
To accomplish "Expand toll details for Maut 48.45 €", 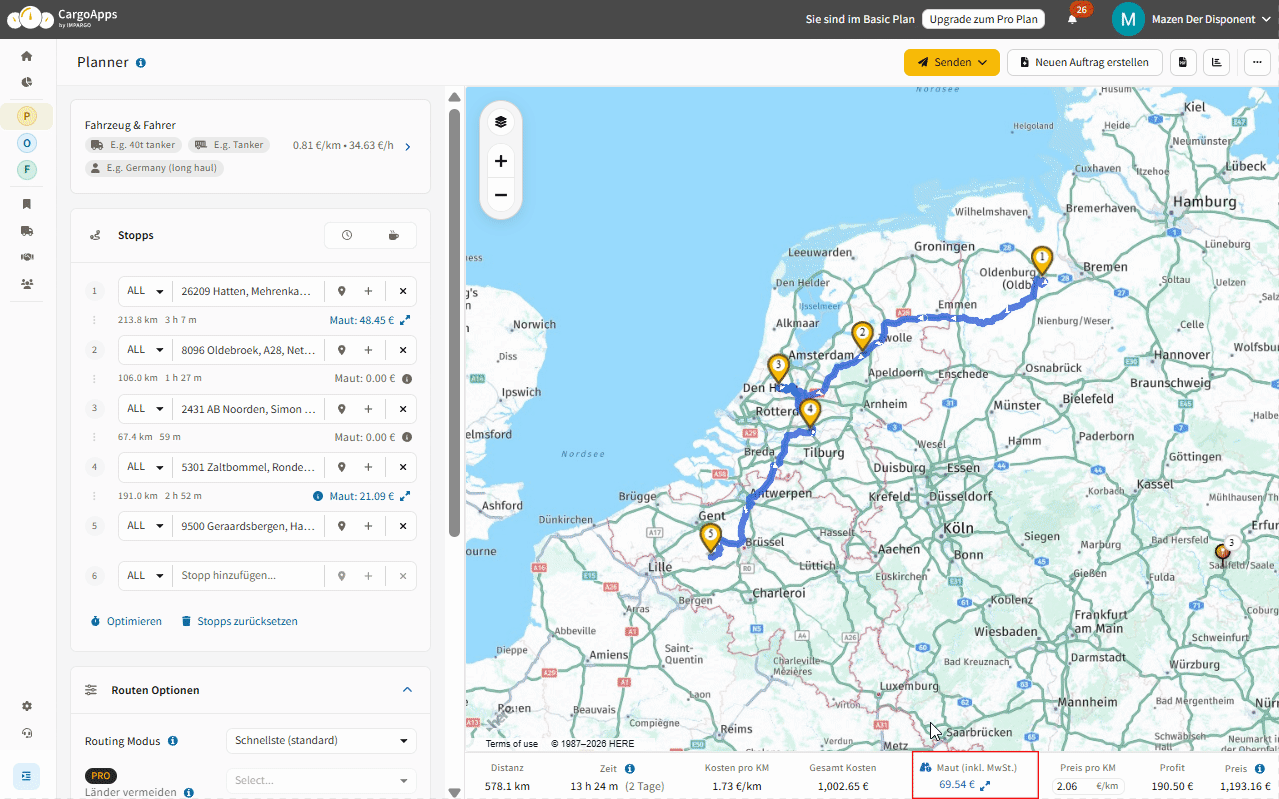I will tap(405, 321).
